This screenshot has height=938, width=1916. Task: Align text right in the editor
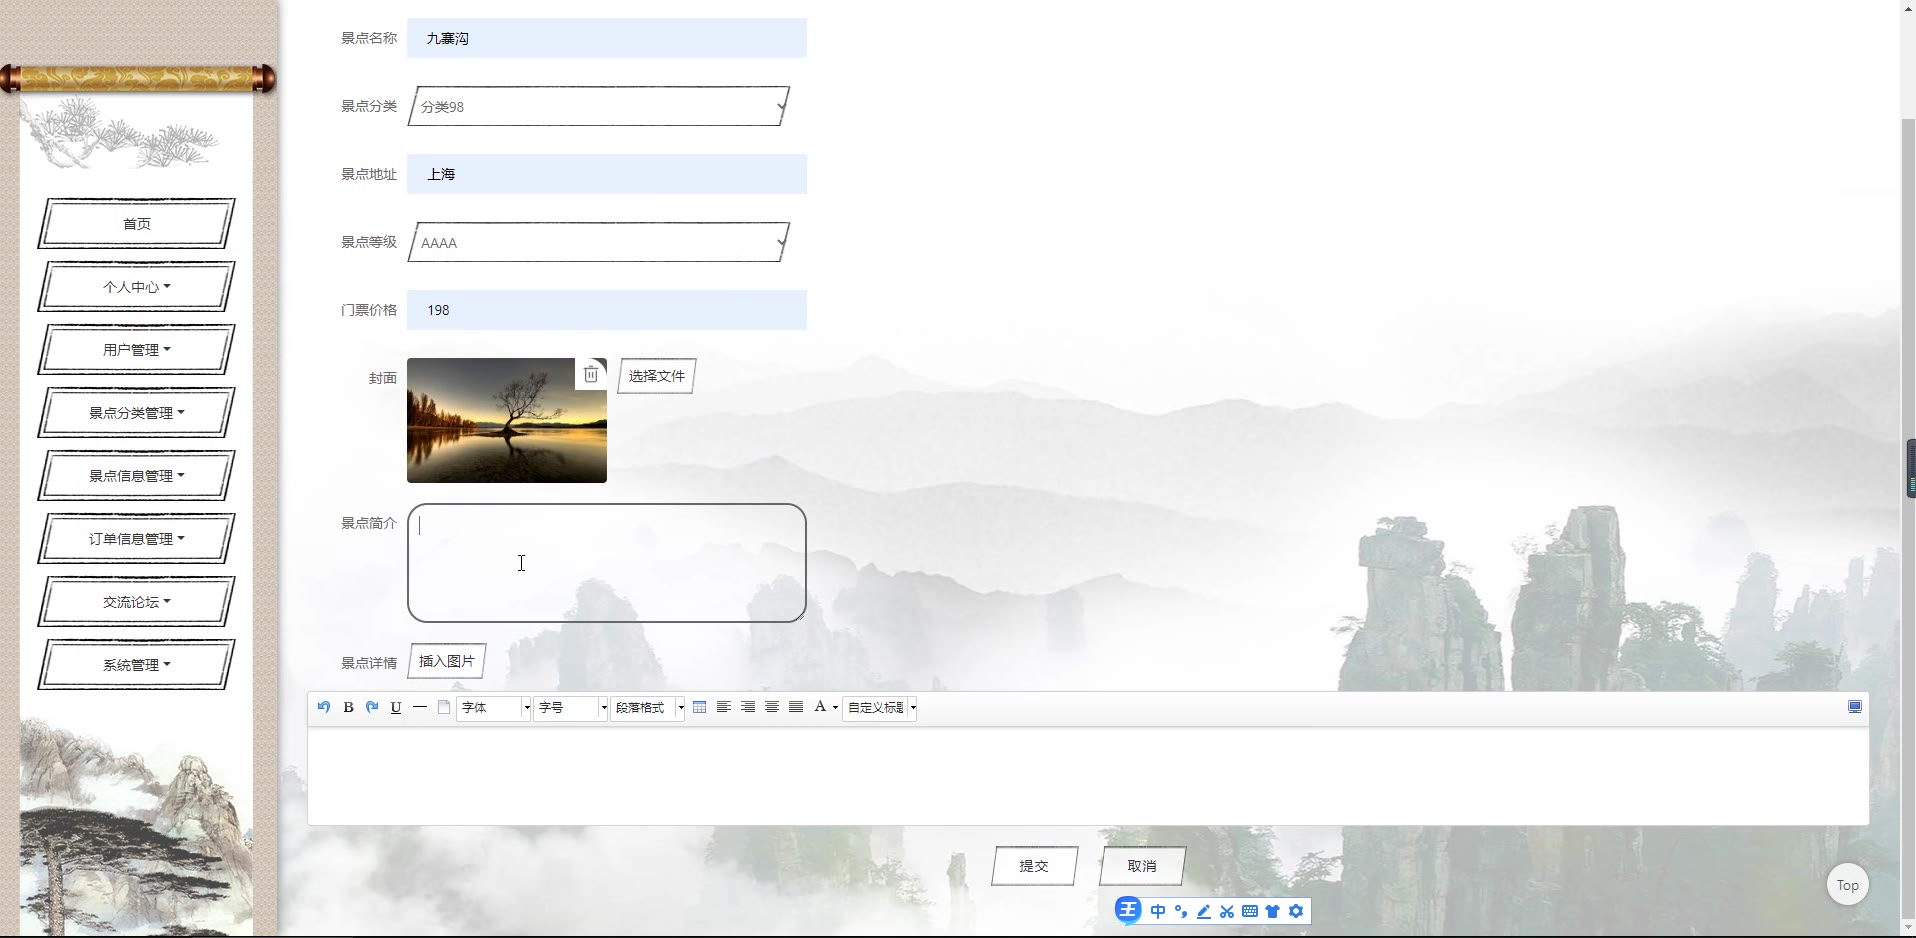[x=748, y=707]
